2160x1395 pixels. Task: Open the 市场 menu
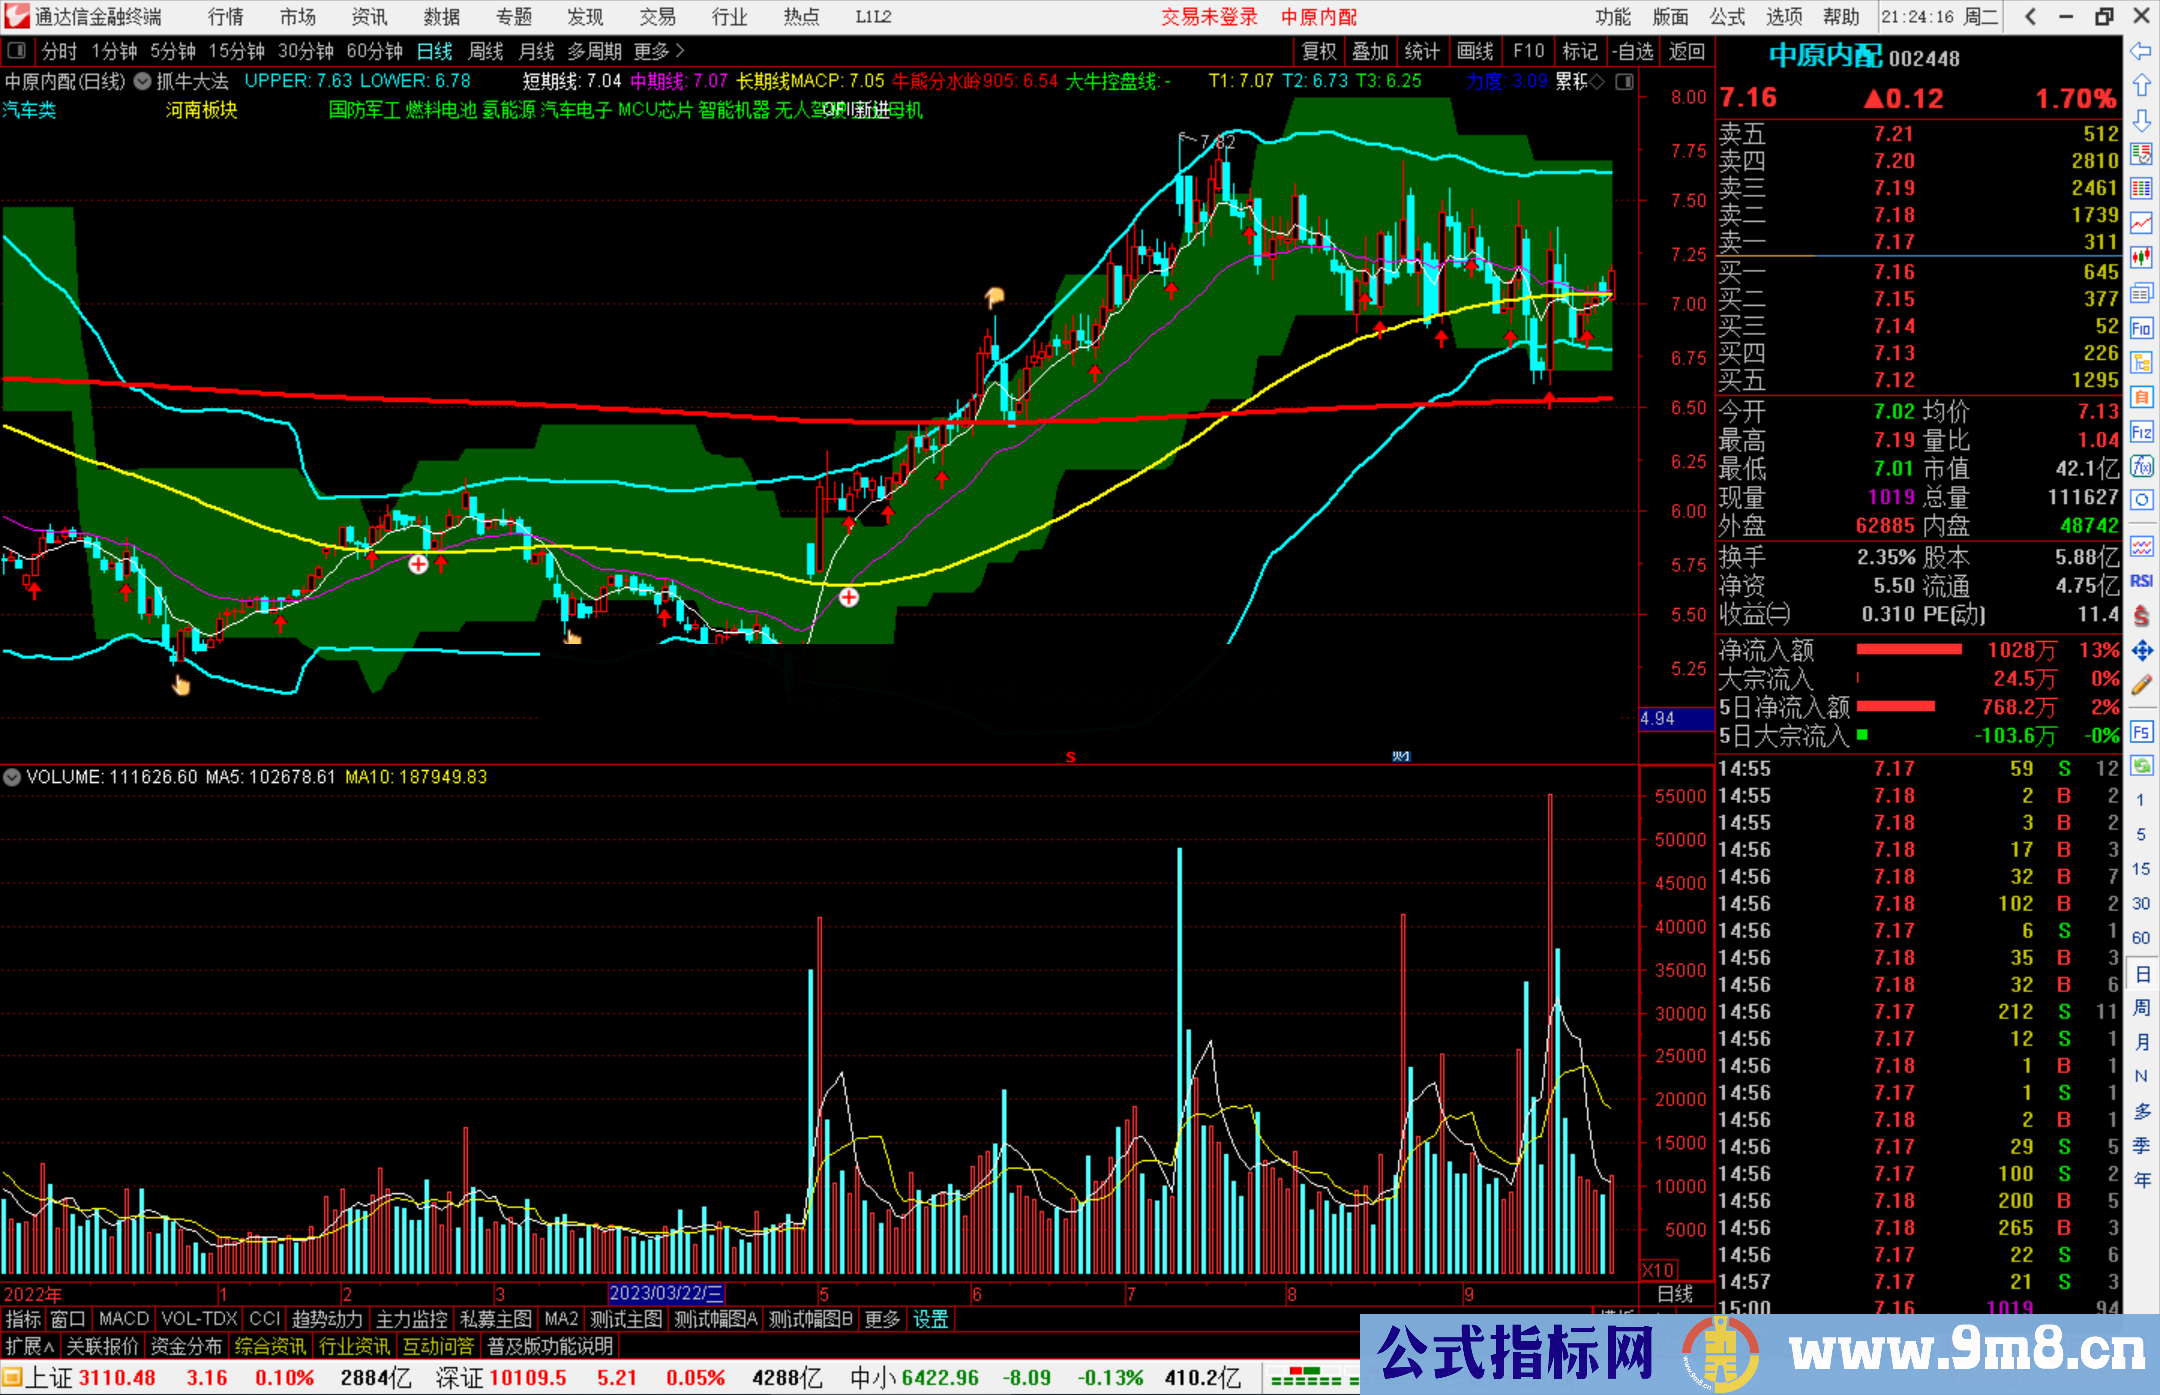tap(298, 16)
